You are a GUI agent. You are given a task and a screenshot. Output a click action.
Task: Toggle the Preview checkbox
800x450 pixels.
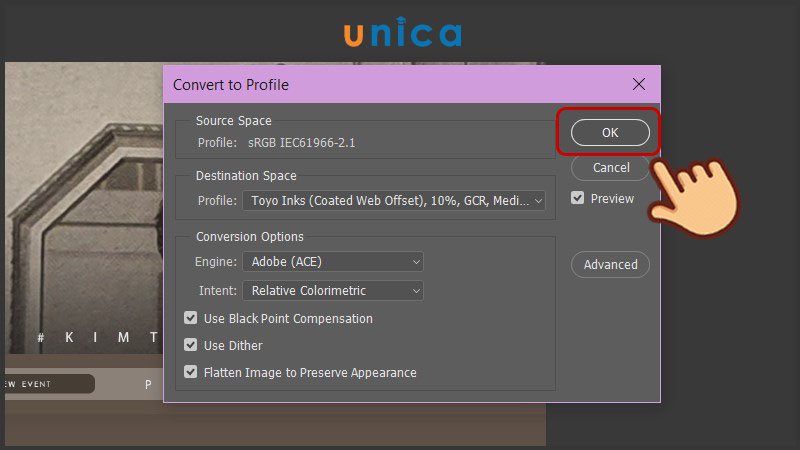[578, 198]
